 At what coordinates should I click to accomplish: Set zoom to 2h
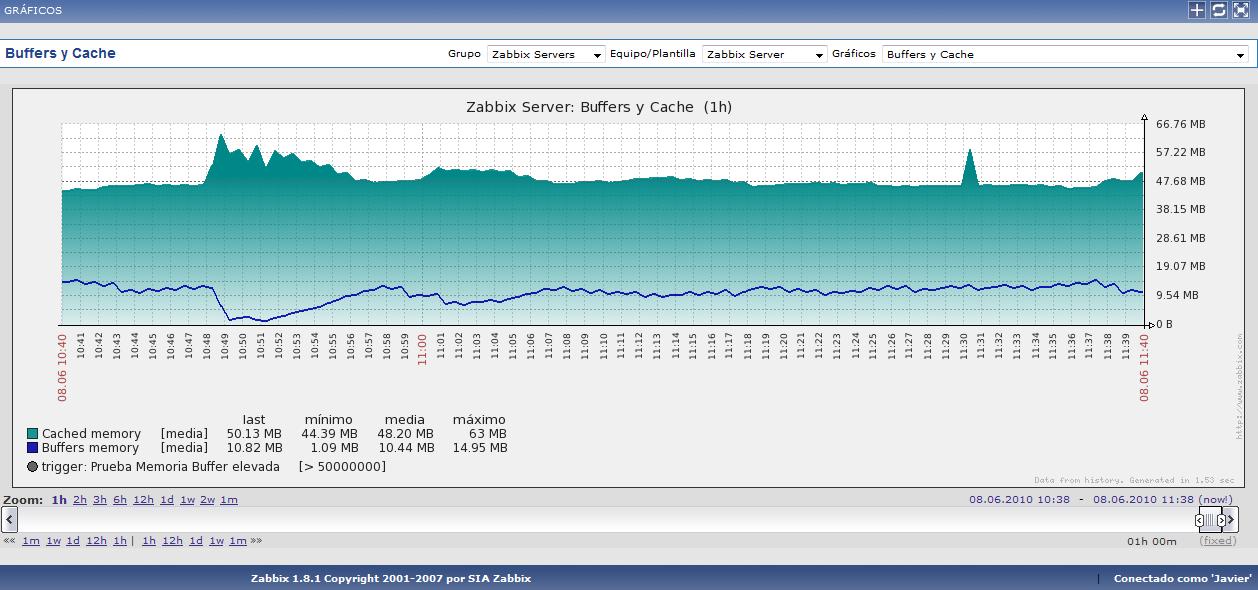pyautogui.click(x=80, y=500)
